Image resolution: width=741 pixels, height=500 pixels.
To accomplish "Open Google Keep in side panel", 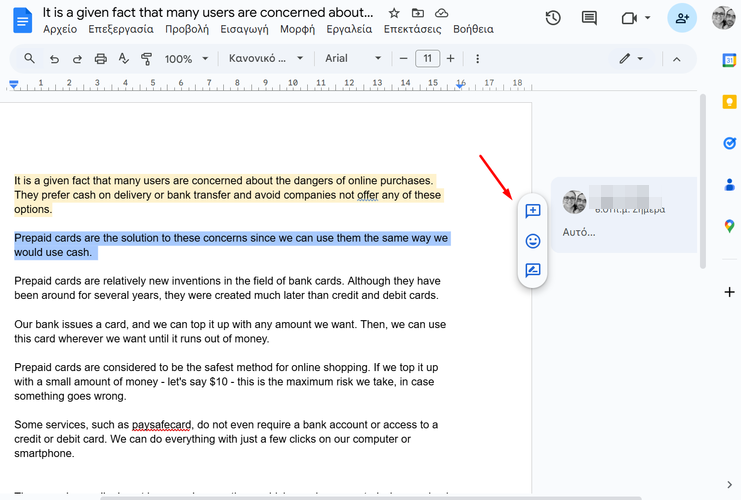I will [729, 101].
